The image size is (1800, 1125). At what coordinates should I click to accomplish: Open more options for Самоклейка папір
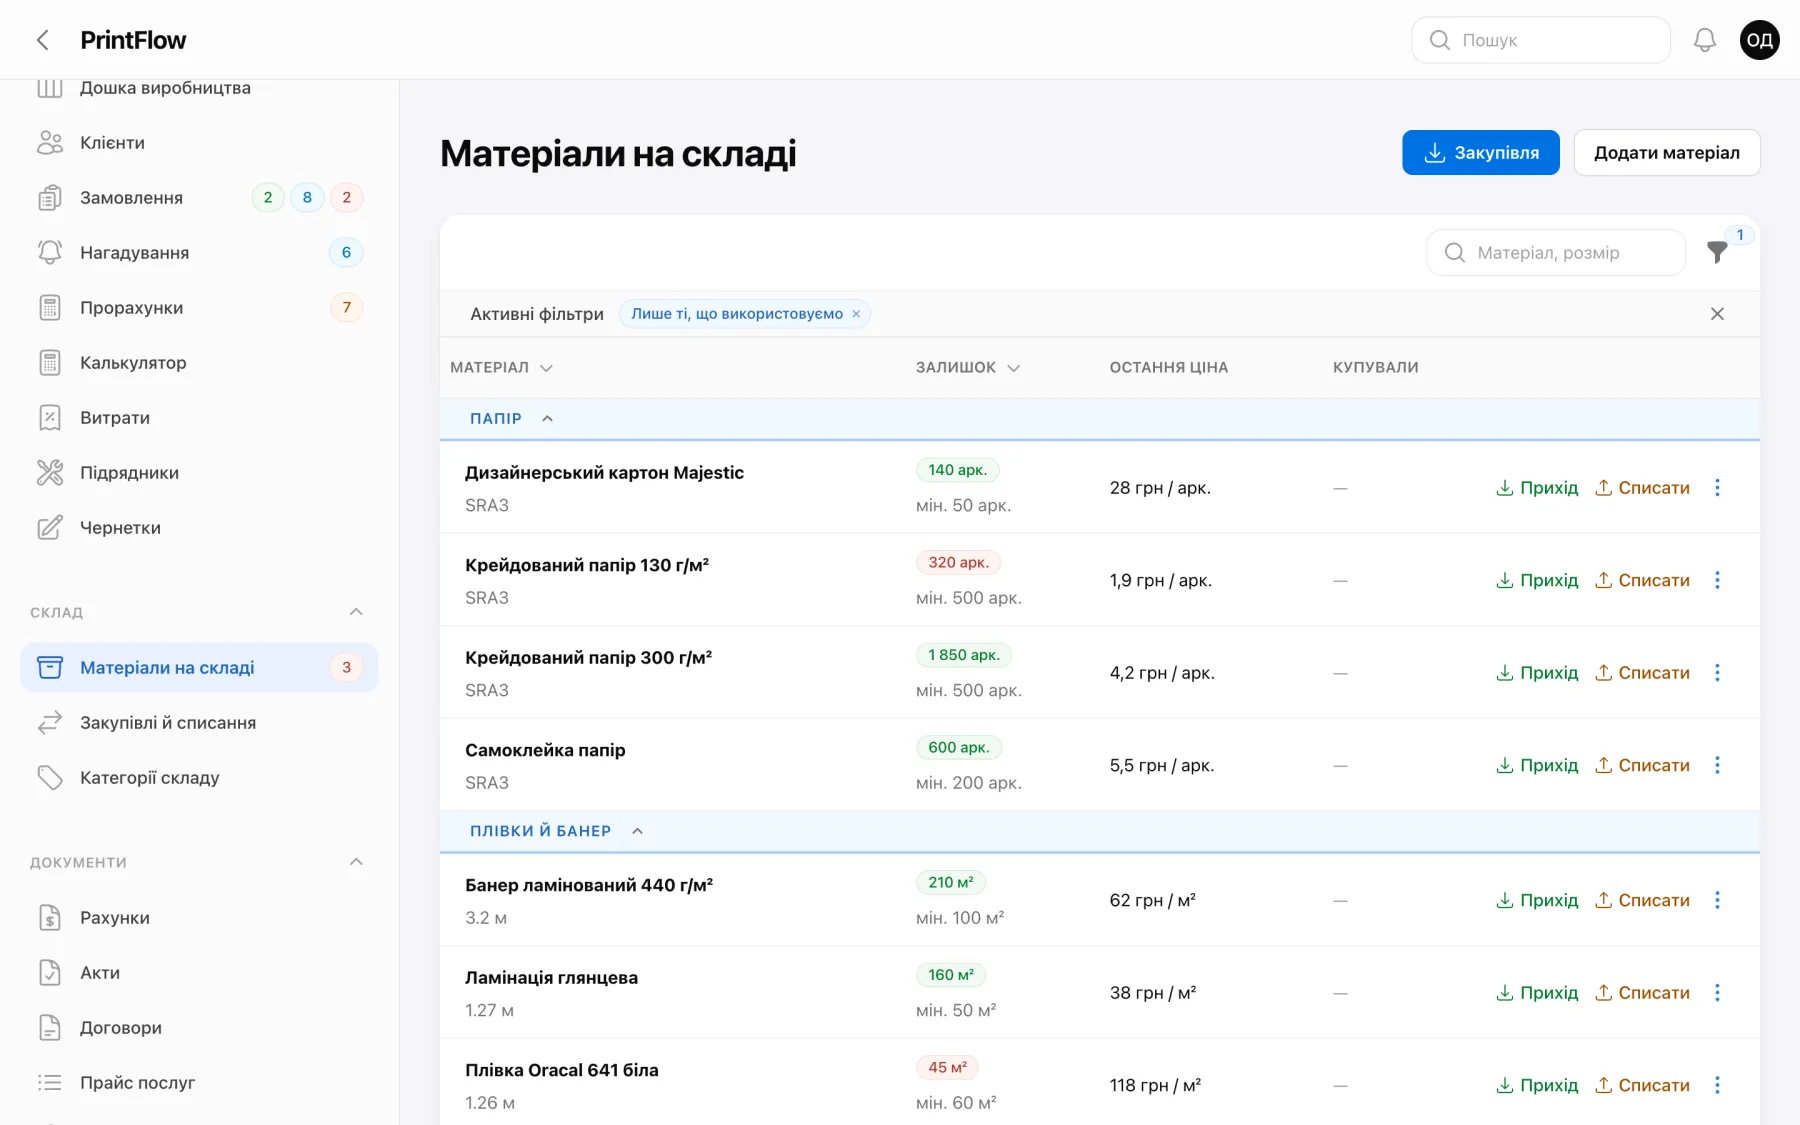1717,765
